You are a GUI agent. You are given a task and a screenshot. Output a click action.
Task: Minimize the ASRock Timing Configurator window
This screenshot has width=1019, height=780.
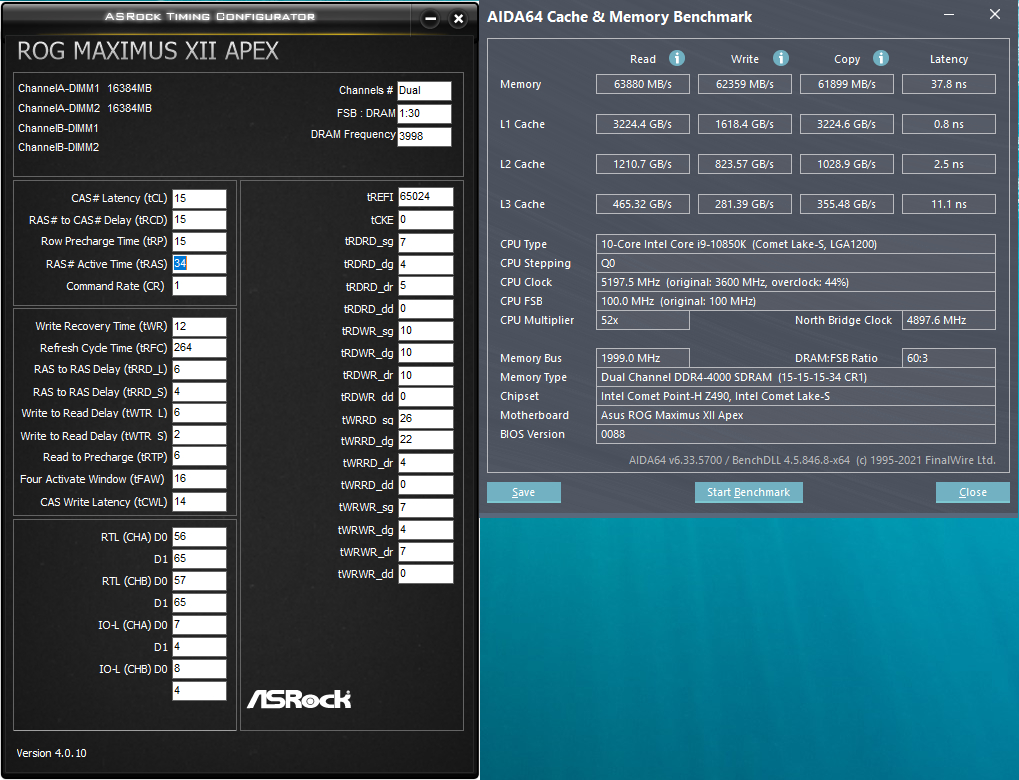(430, 19)
